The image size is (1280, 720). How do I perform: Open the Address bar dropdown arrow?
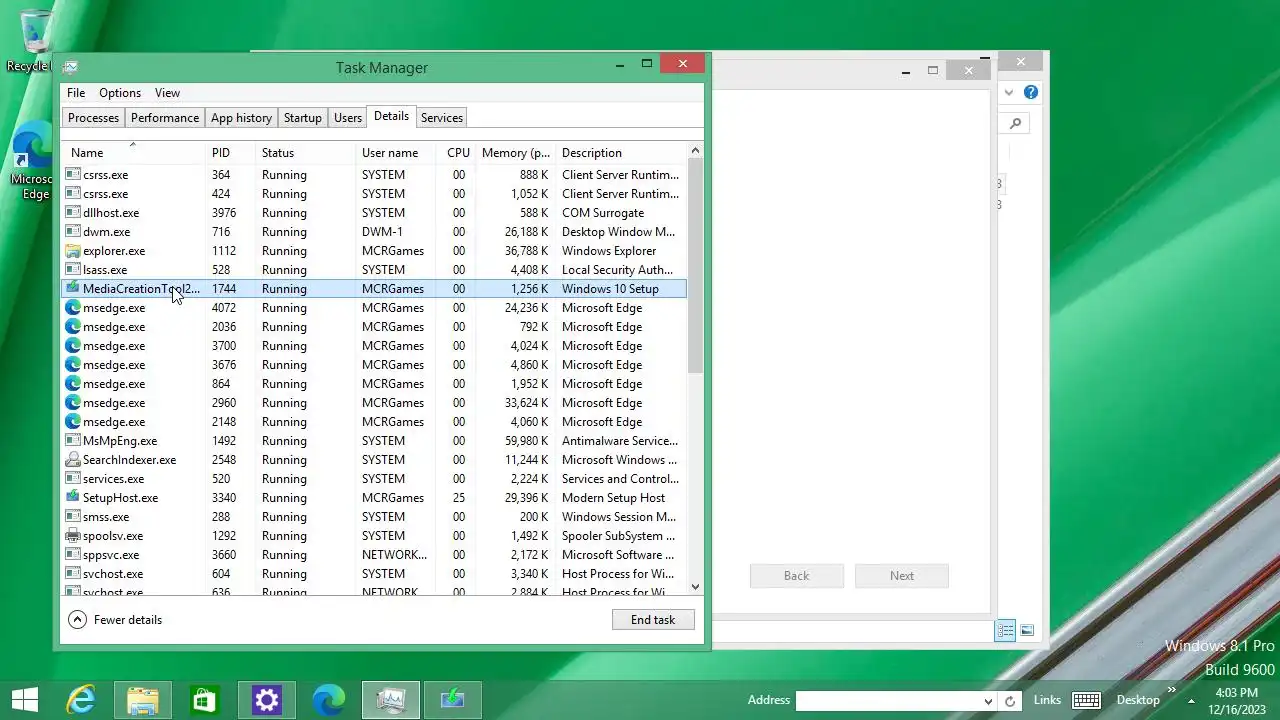[988, 701]
